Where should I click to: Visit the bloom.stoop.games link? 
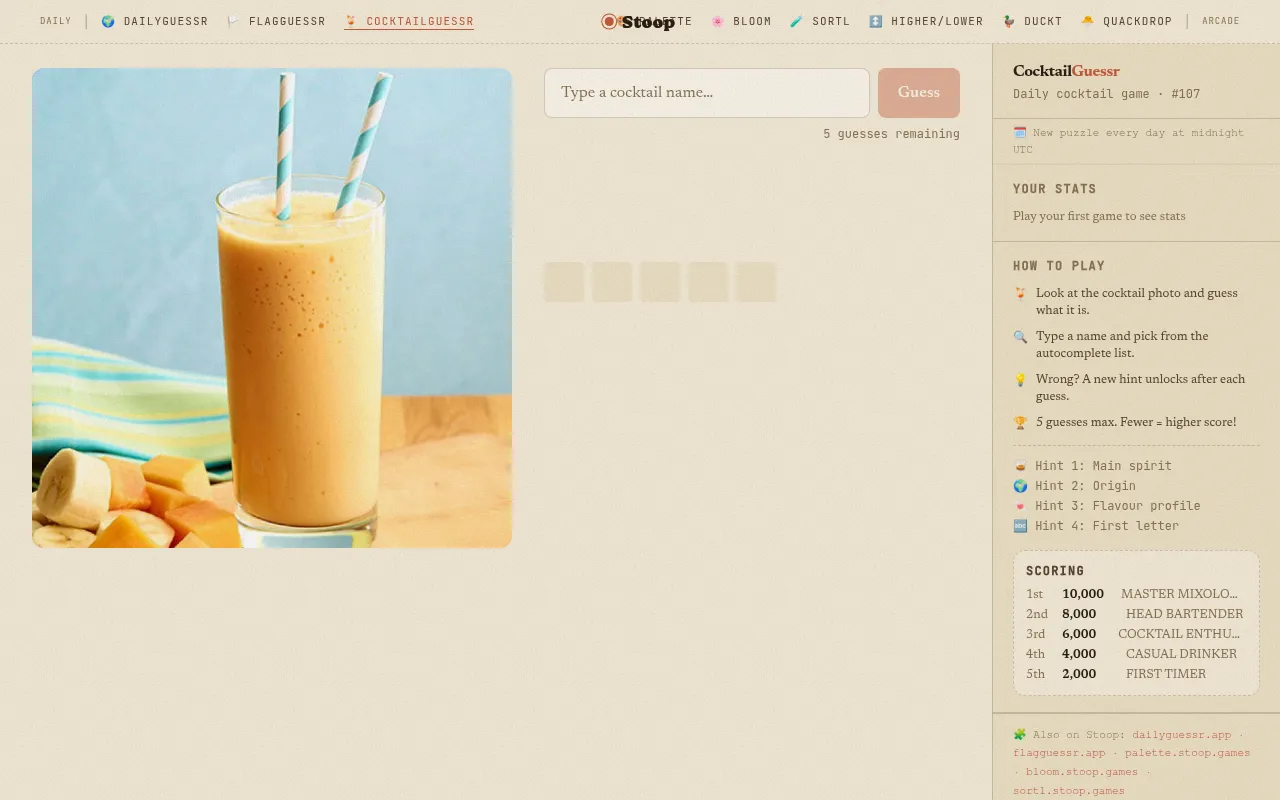point(1082,772)
